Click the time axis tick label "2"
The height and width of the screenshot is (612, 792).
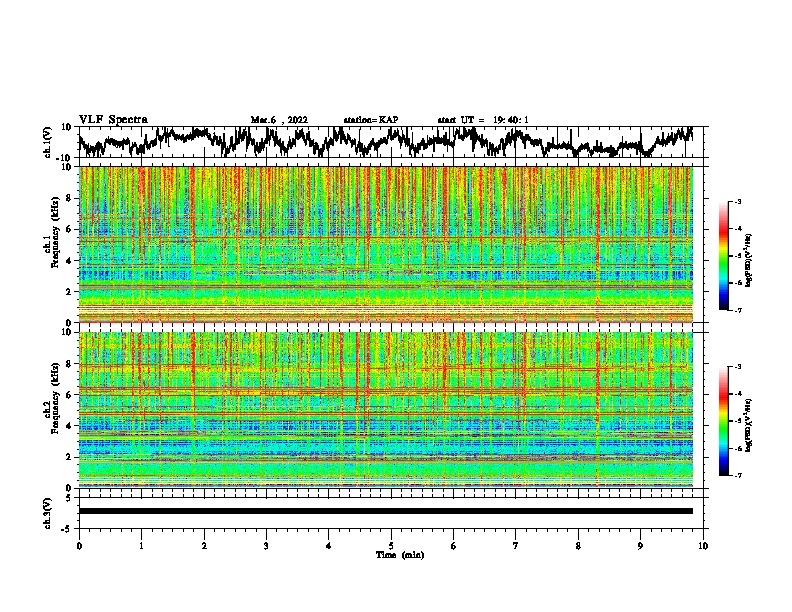tap(204, 546)
